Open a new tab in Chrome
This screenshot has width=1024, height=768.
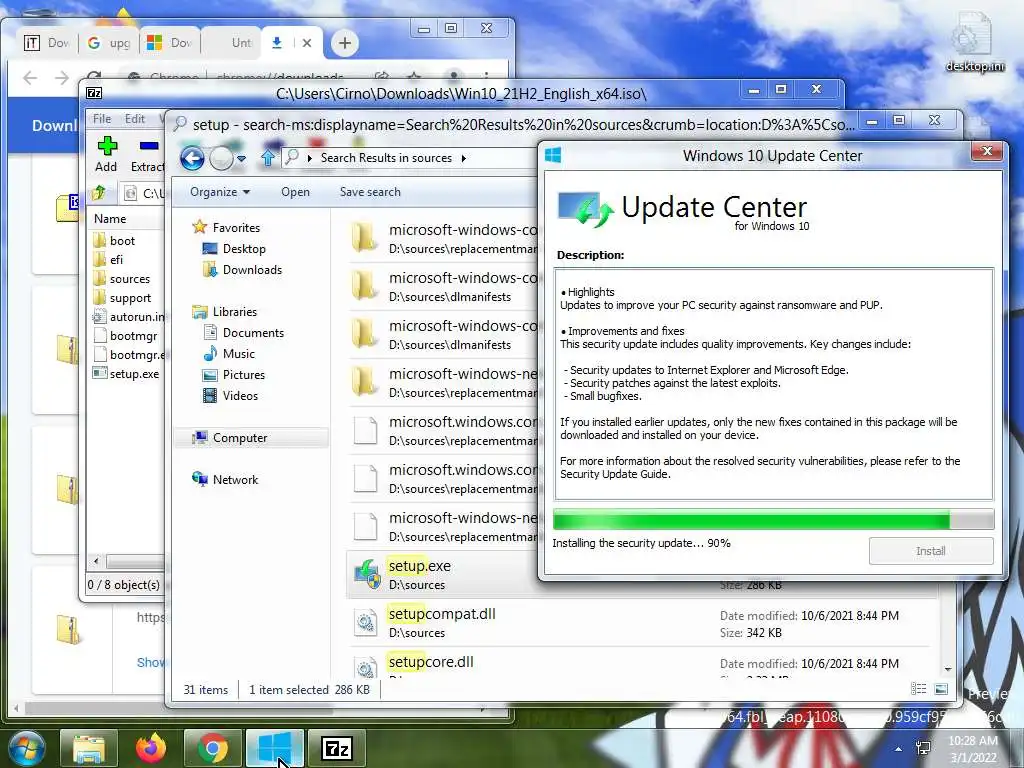345,44
